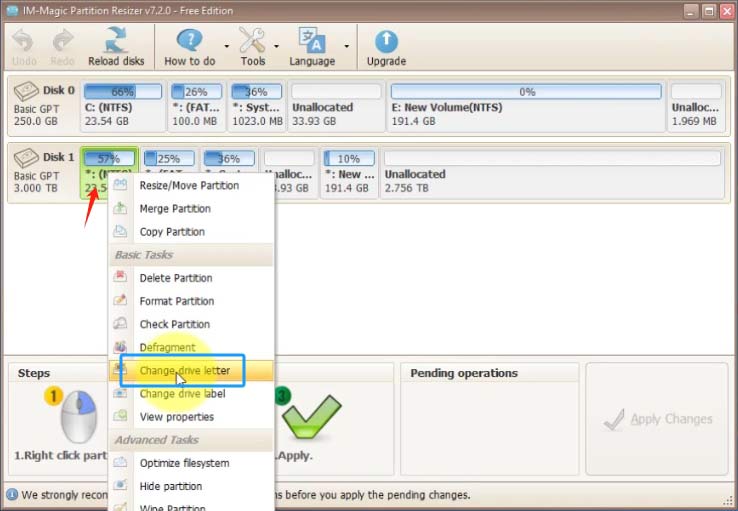Click the Upgrade arrow icon
The width and height of the screenshot is (738, 511).
(x=386, y=41)
